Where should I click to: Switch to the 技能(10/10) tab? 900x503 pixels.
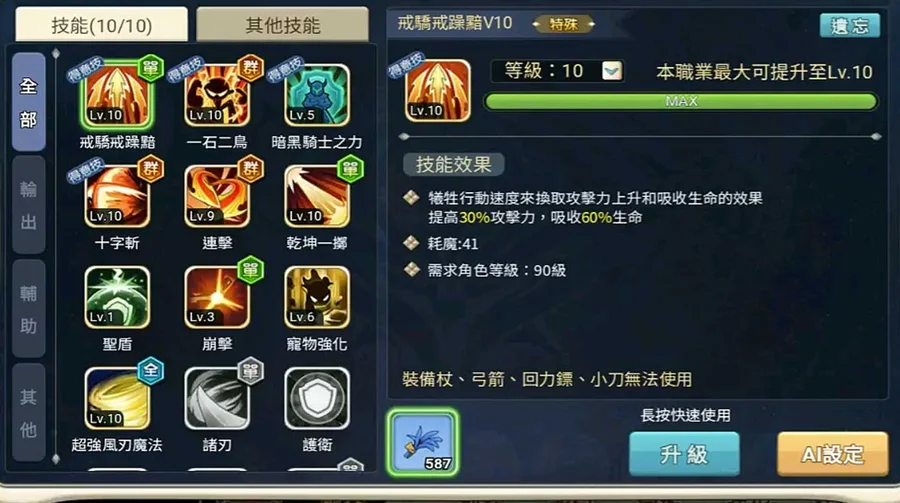(x=102, y=25)
